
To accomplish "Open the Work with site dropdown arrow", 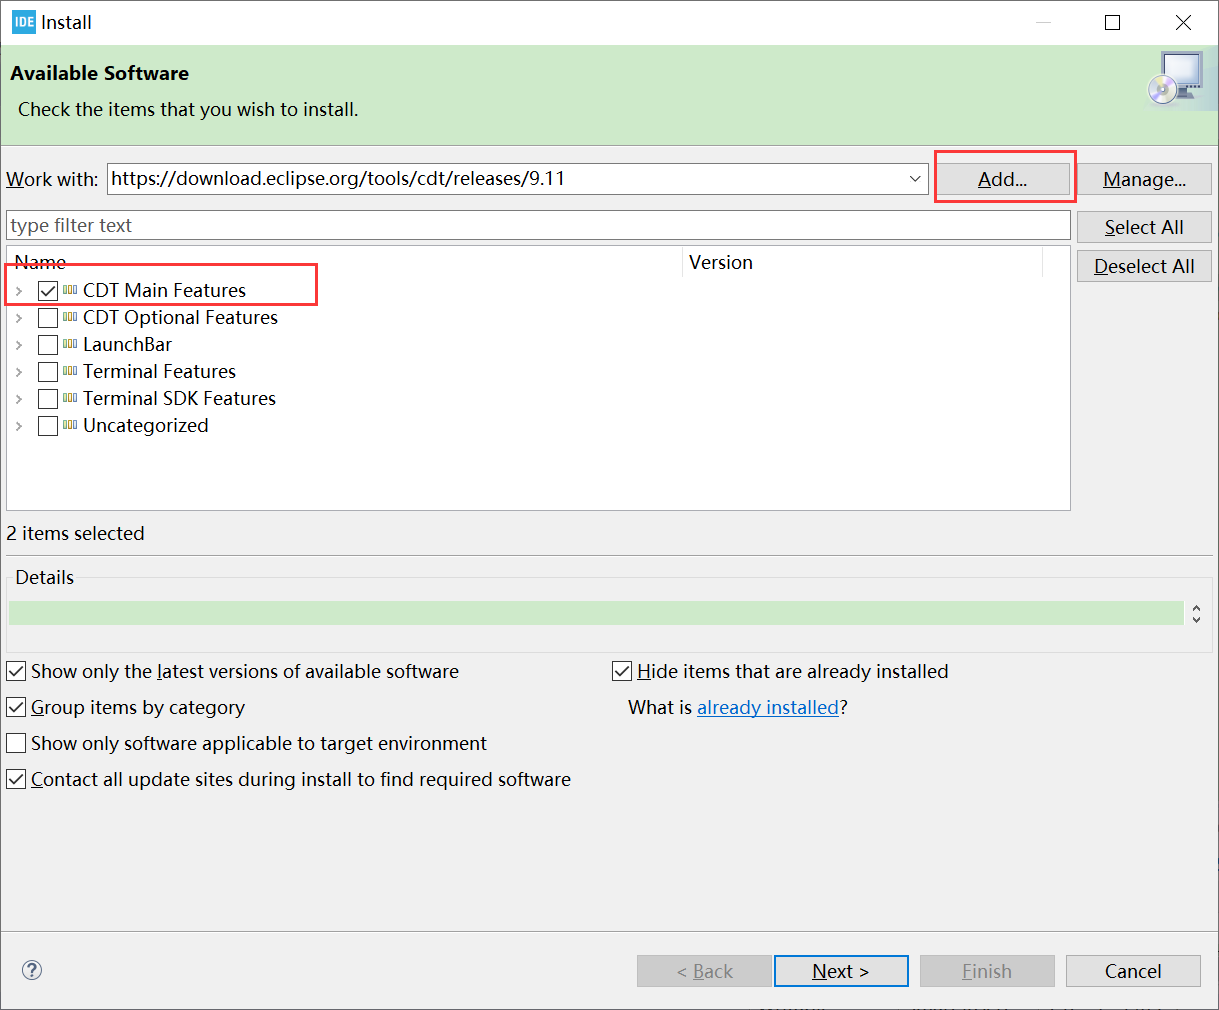I will (x=915, y=179).
